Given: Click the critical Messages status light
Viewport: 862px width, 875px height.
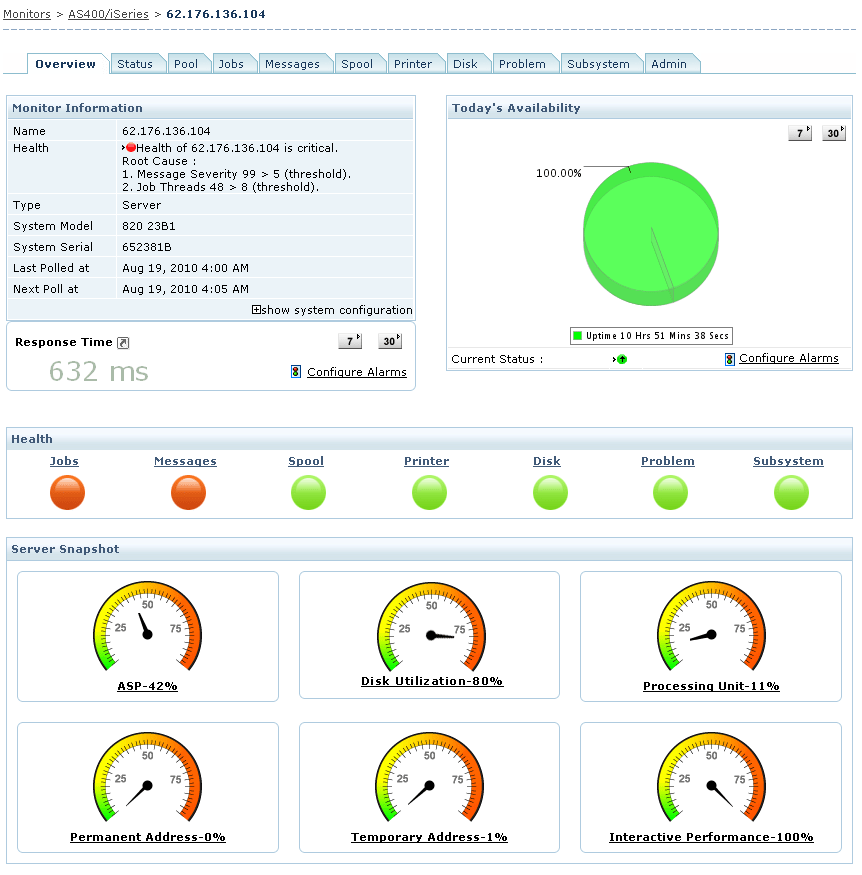Looking at the screenshot, I should [187, 492].
